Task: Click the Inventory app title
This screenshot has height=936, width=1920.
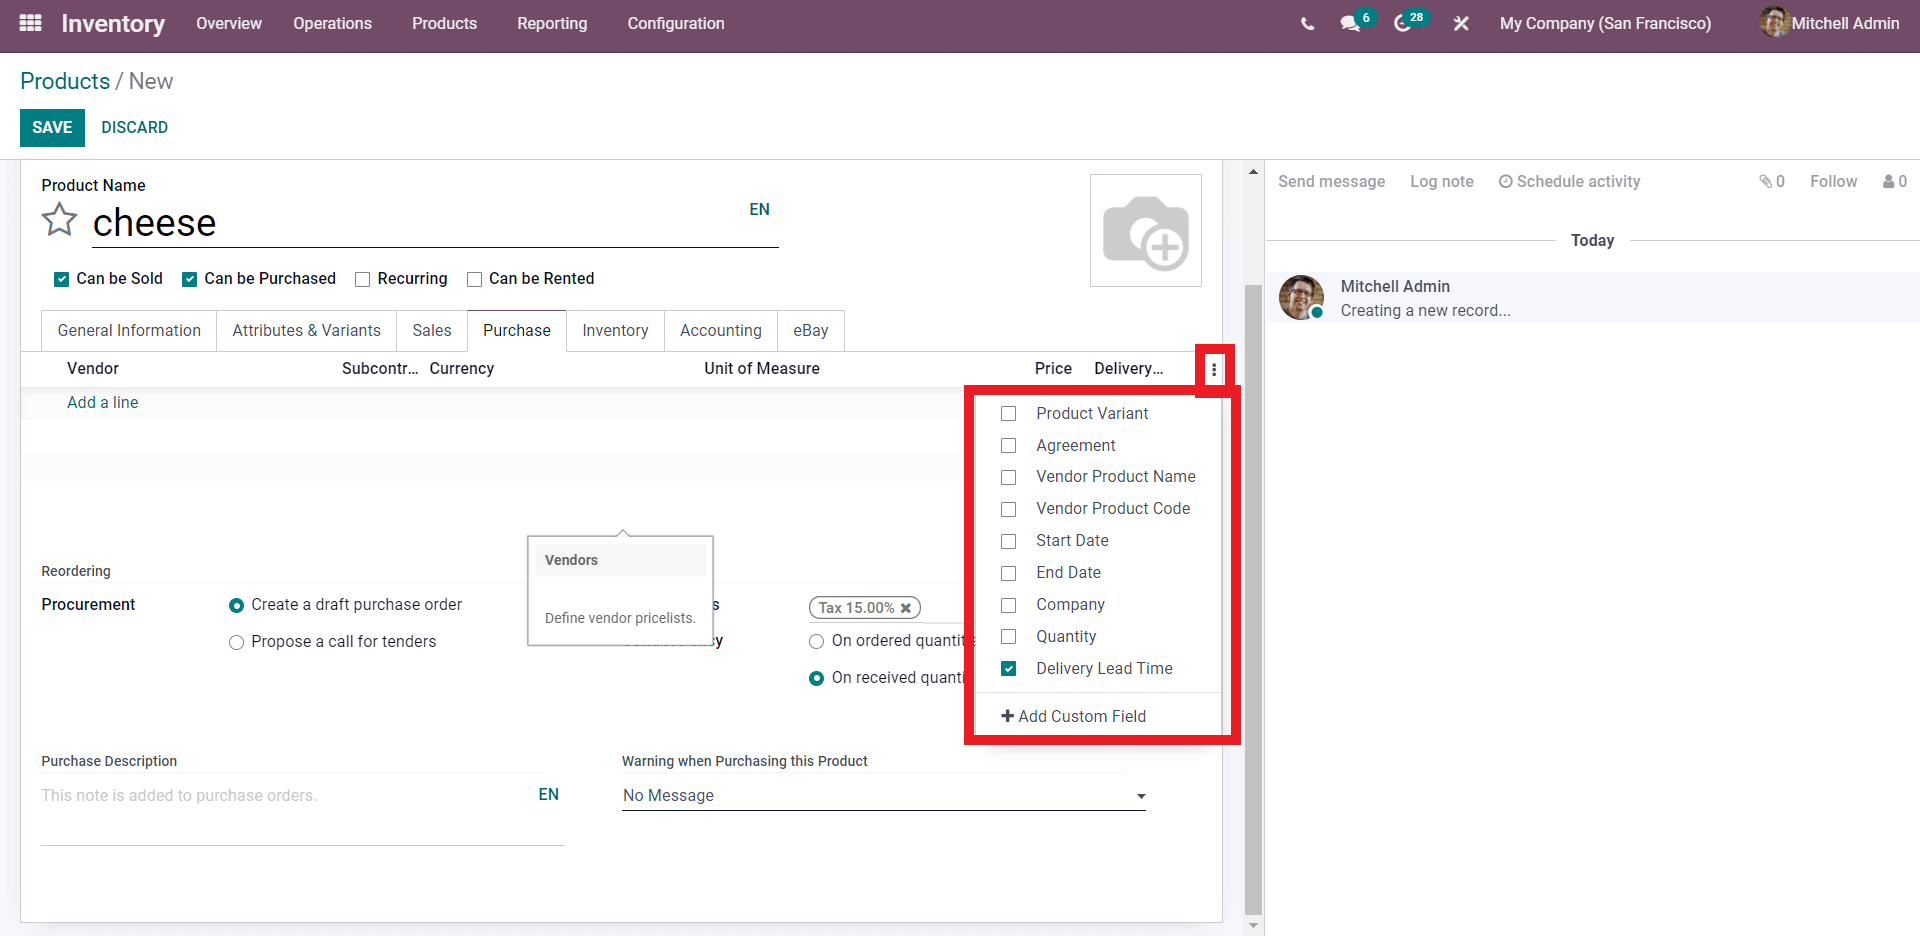Action: (x=113, y=23)
